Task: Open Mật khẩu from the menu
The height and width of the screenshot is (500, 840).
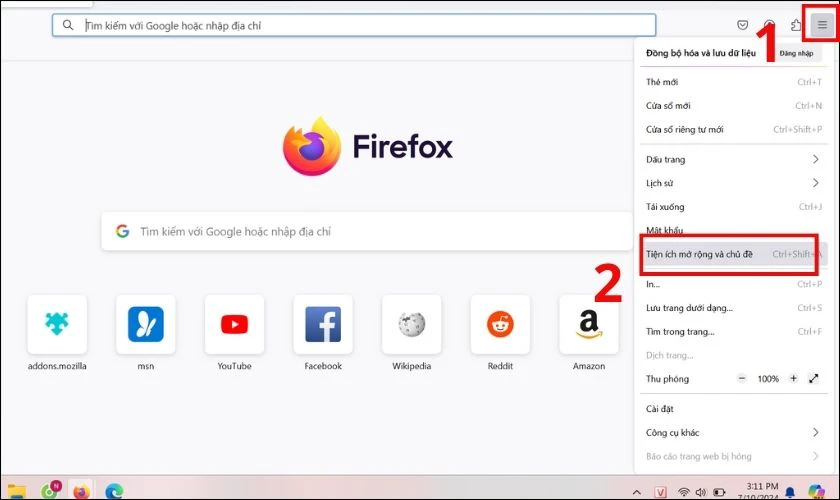Action: pyautogui.click(x=733, y=230)
